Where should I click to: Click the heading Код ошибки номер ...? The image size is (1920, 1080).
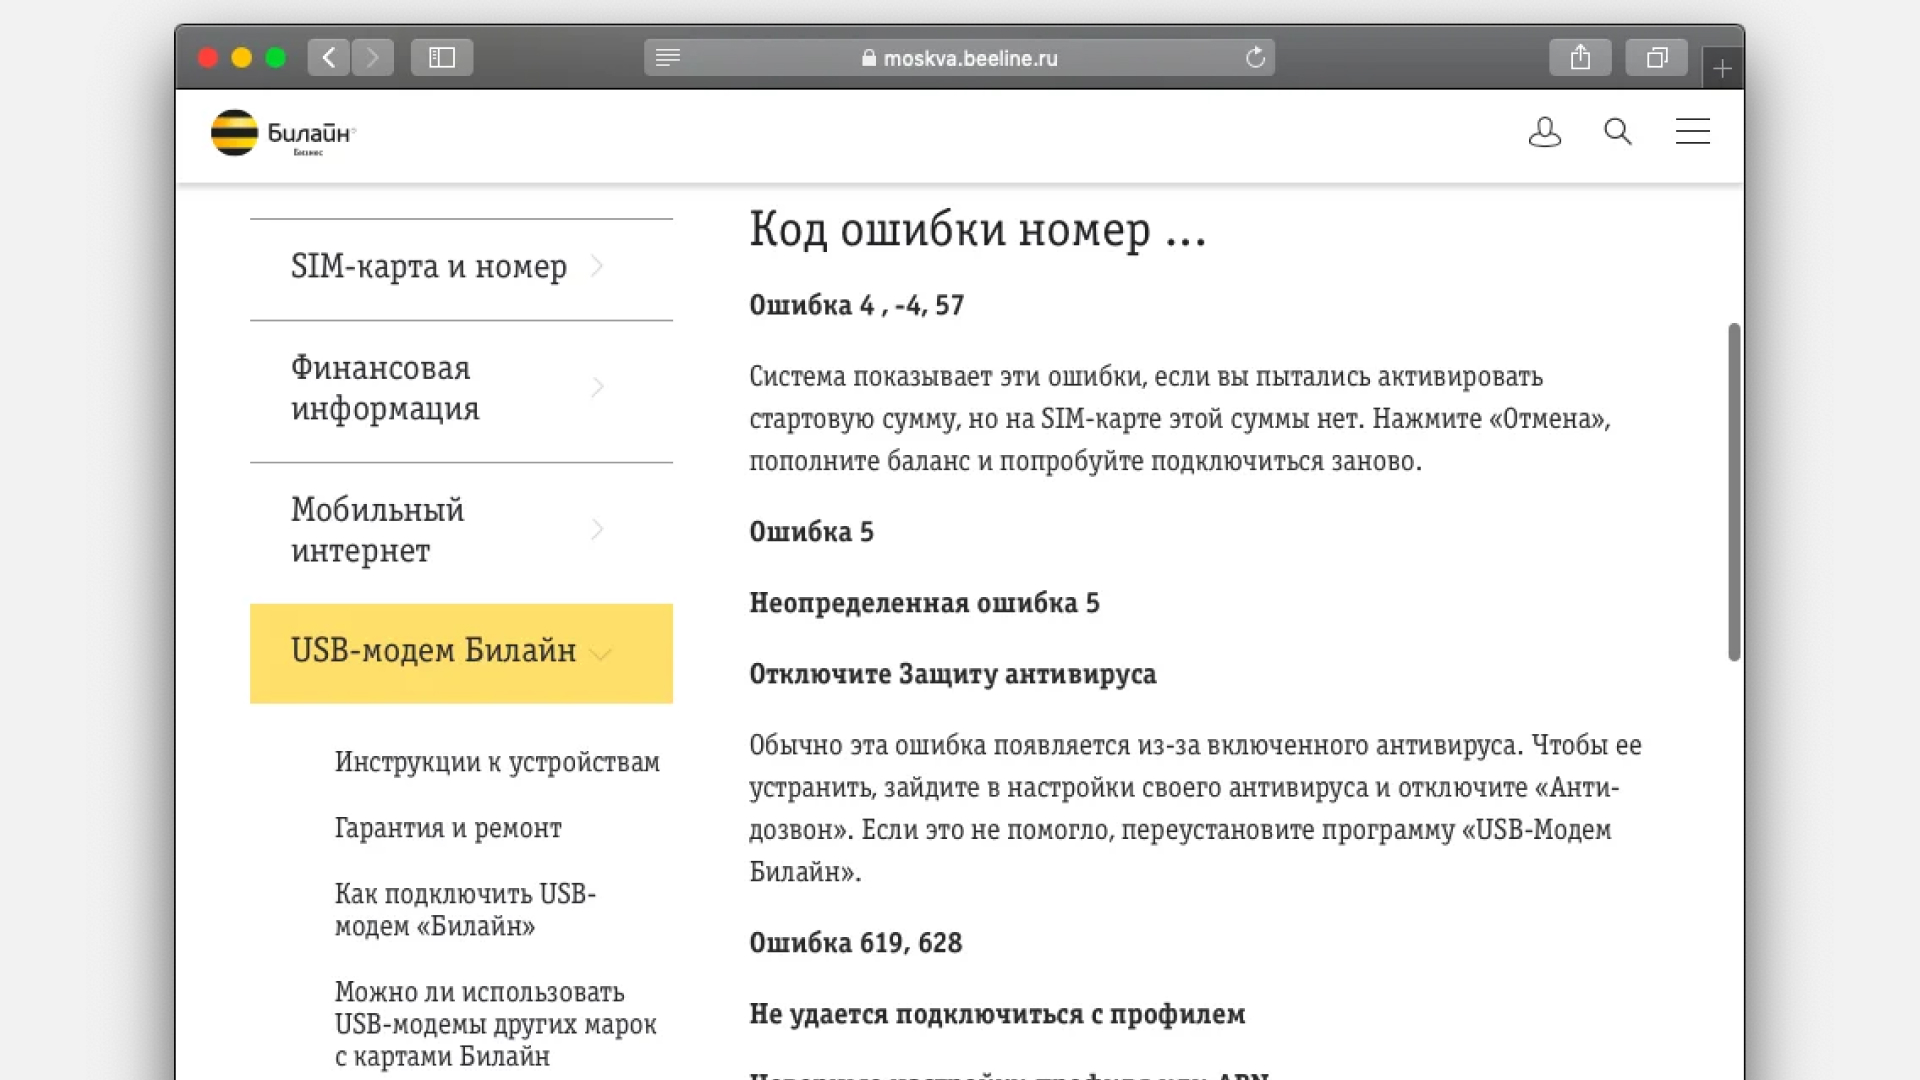tap(978, 230)
